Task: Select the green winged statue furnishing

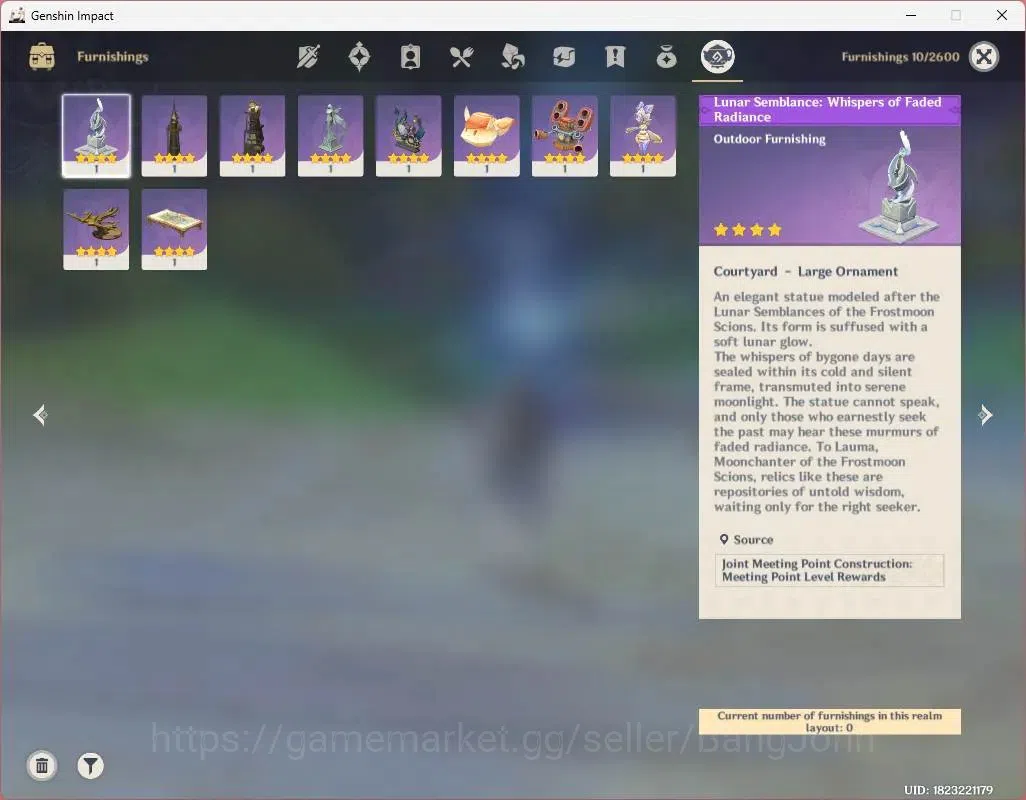Action: tap(330, 135)
